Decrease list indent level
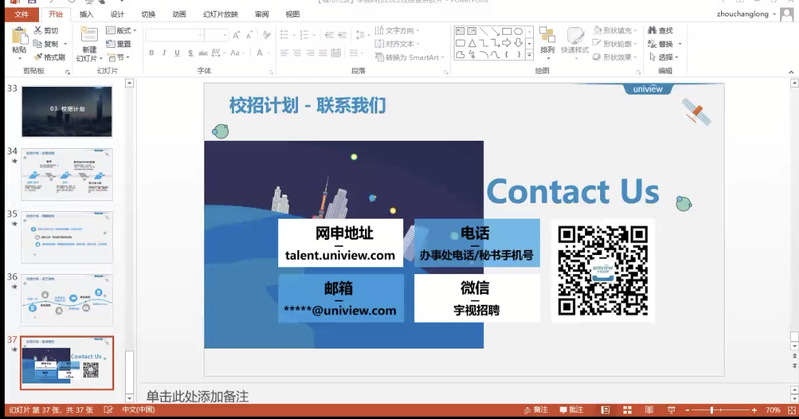This screenshot has height=419, width=799. (x=329, y=35)
